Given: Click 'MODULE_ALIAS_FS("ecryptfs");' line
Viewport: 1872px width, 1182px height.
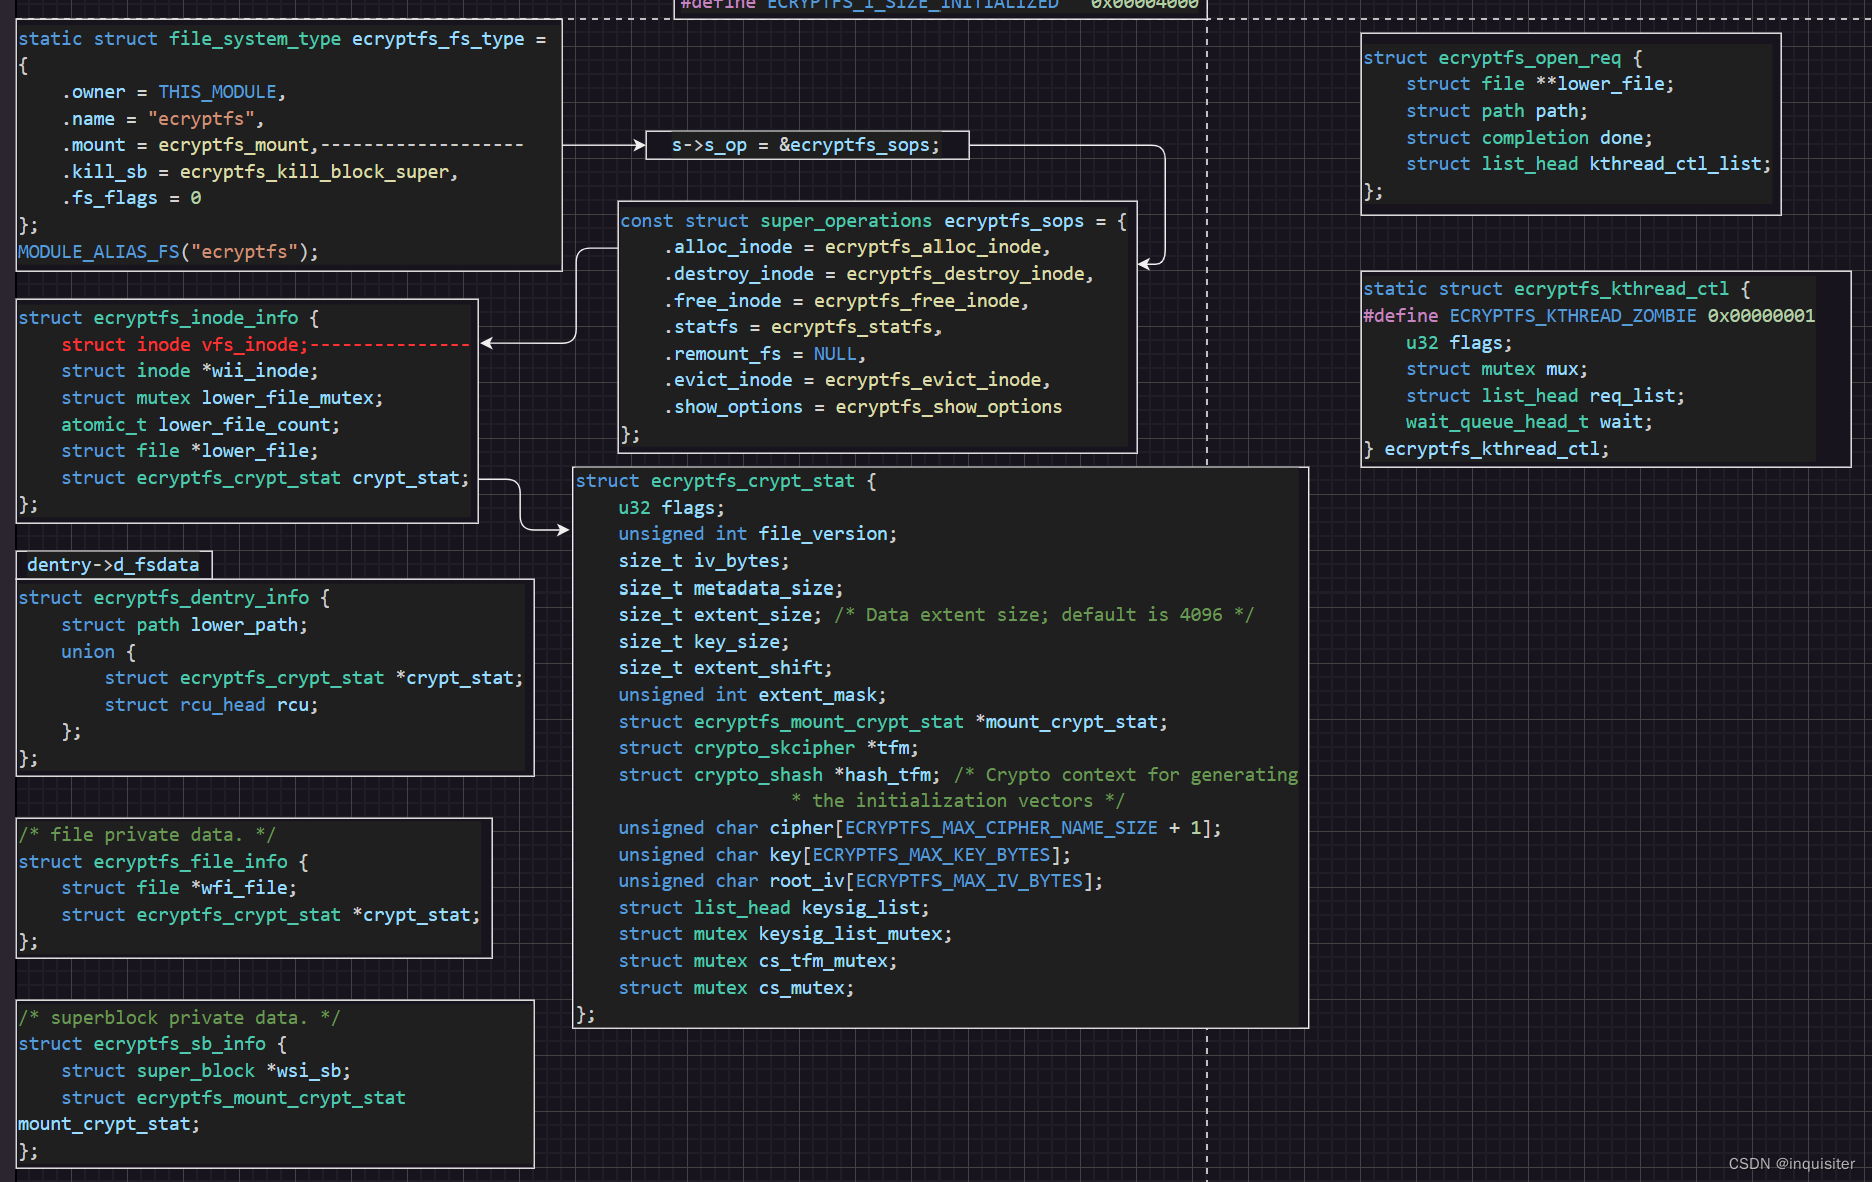Looking at the screenshot, I should 168,252.
